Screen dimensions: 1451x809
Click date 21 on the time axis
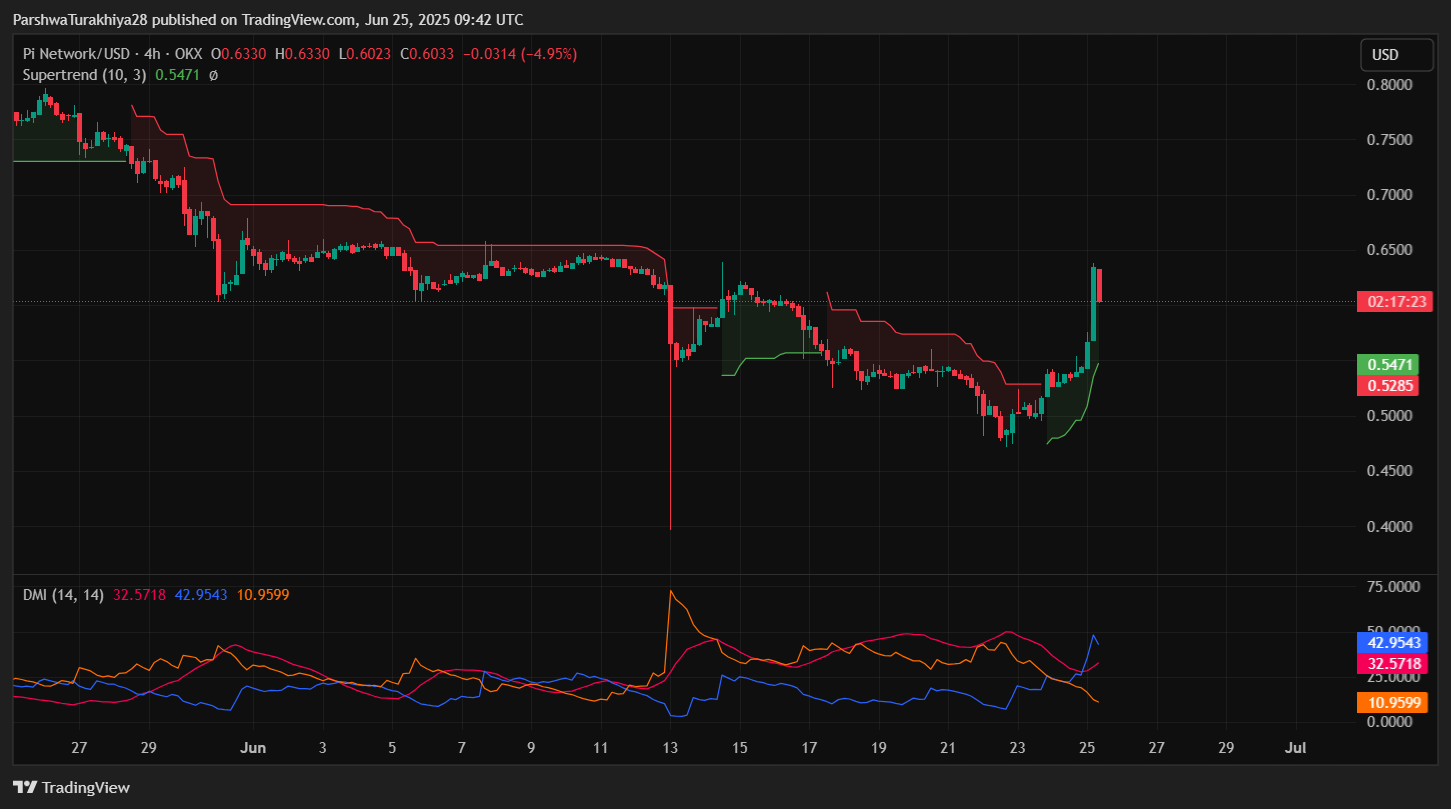pos(949,747)
